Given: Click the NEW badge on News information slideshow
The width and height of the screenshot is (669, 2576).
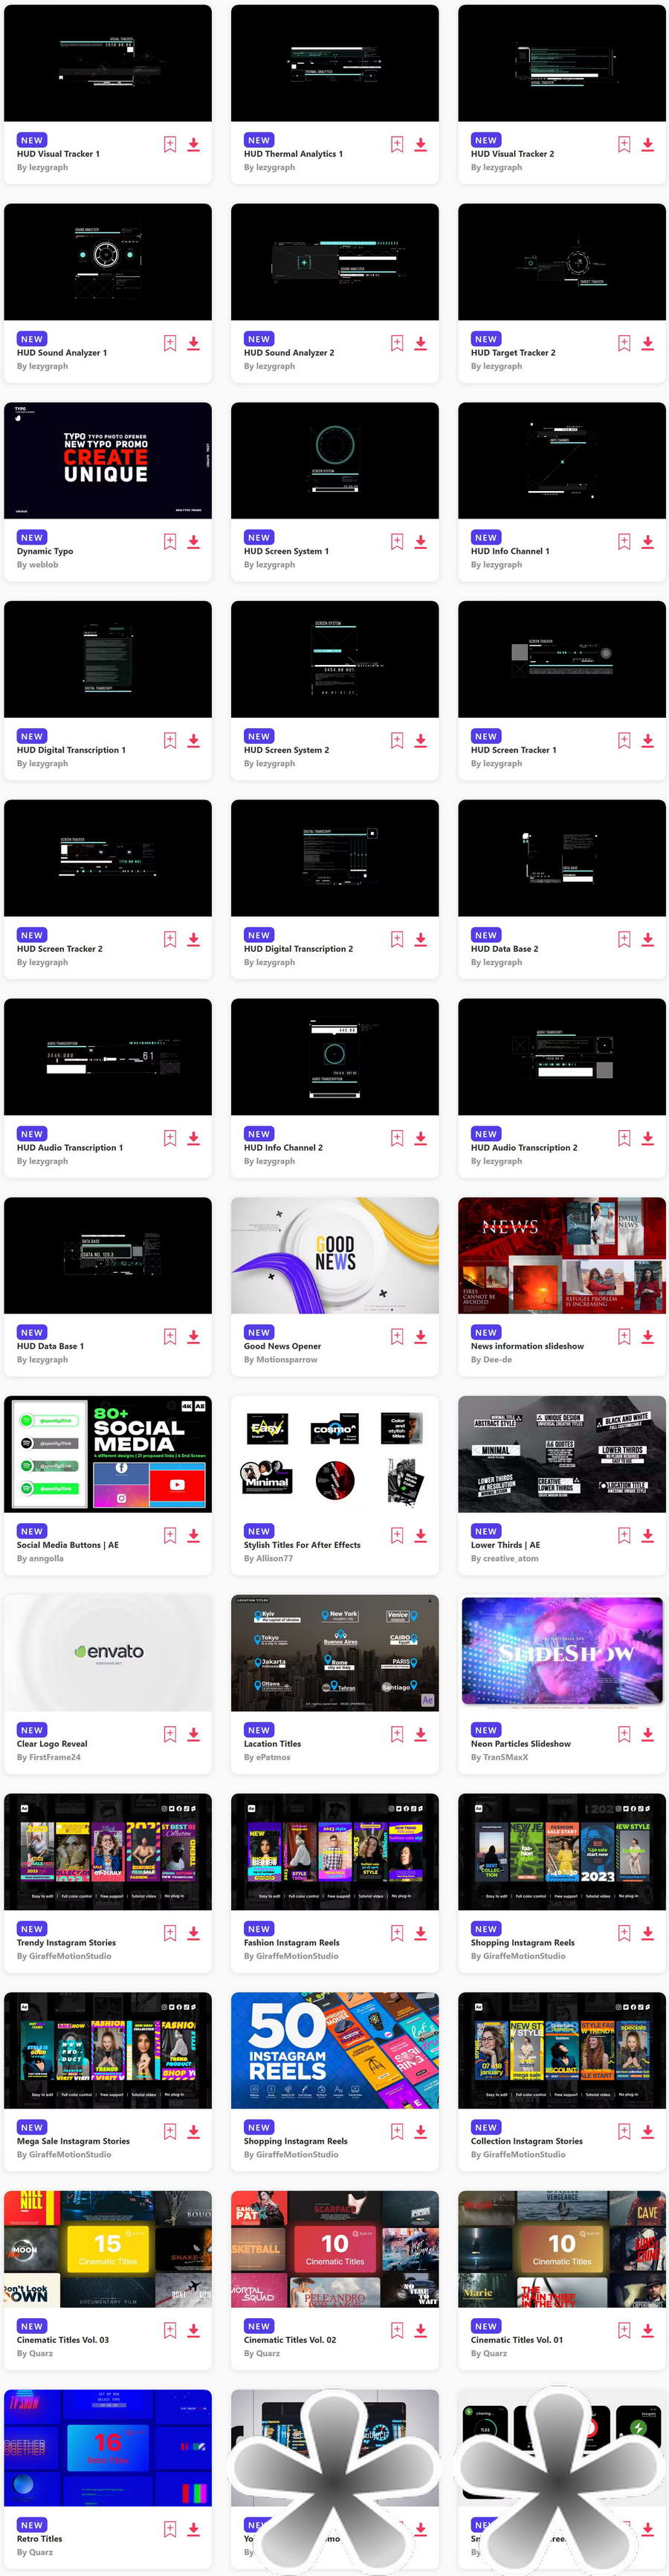Looking at the screenshot, I should (486, 1332).
